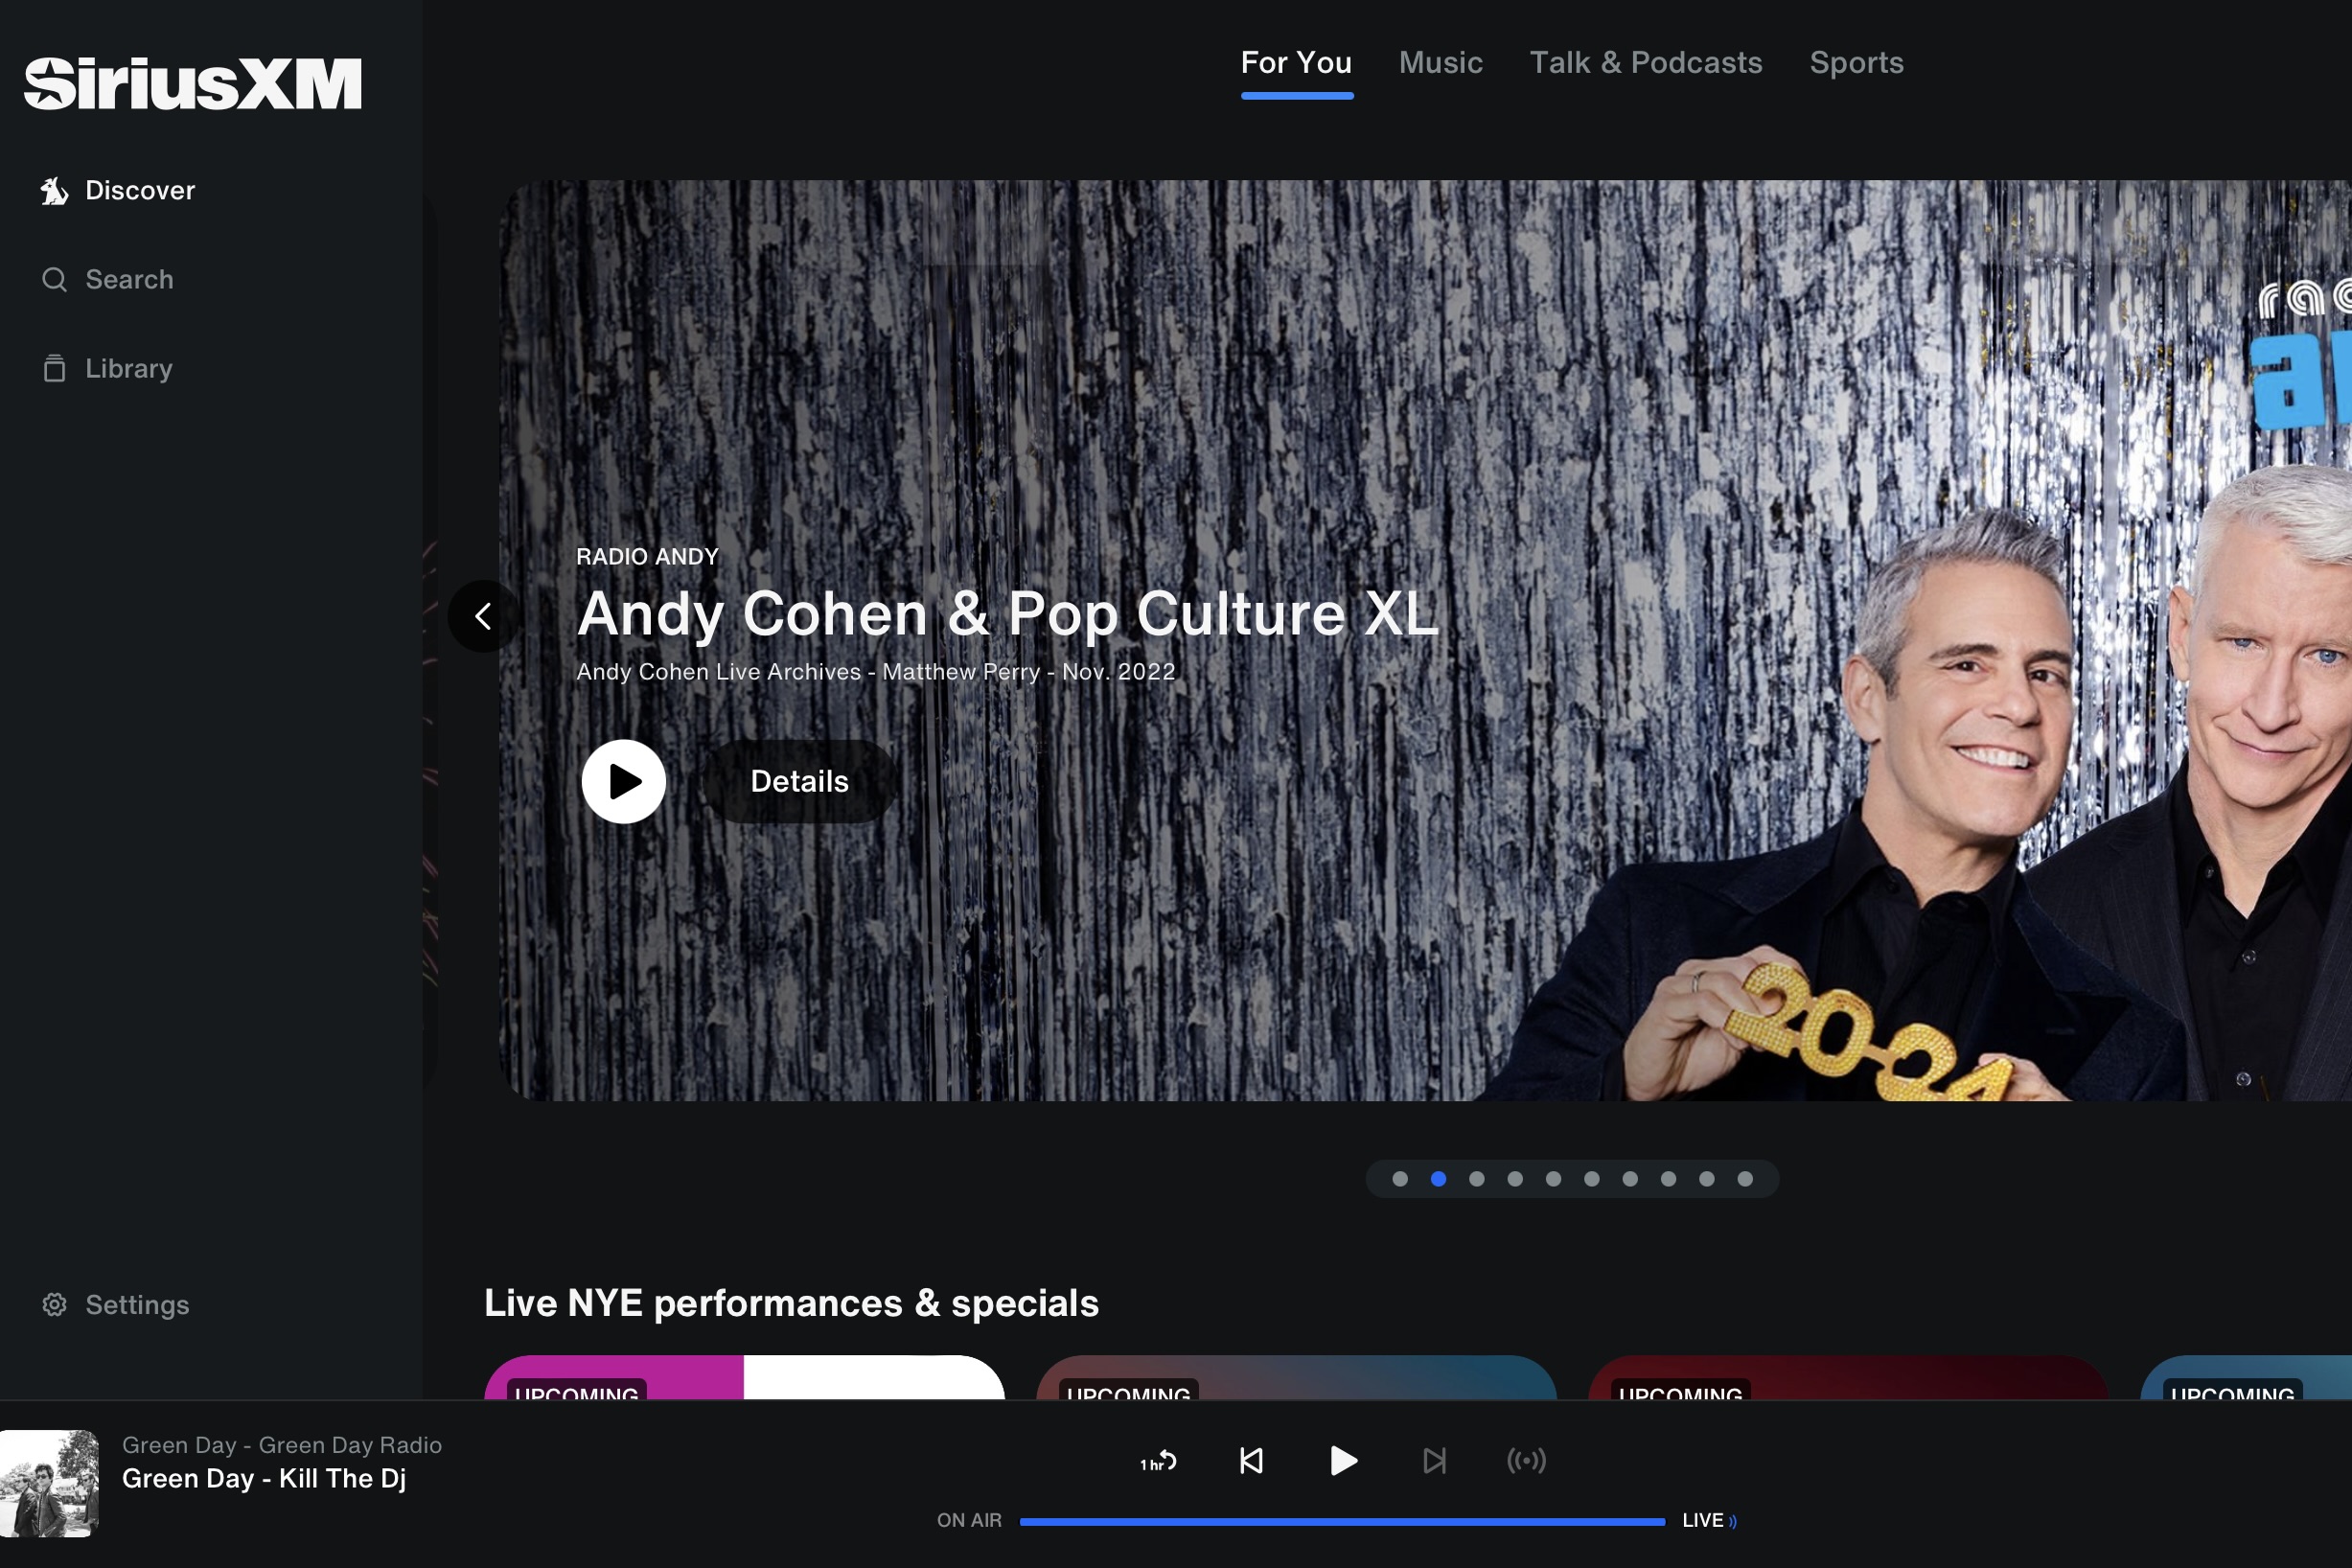Open Details for Andy Cohen feature
2352x1568 pixels.
click(x=799, y=781)
